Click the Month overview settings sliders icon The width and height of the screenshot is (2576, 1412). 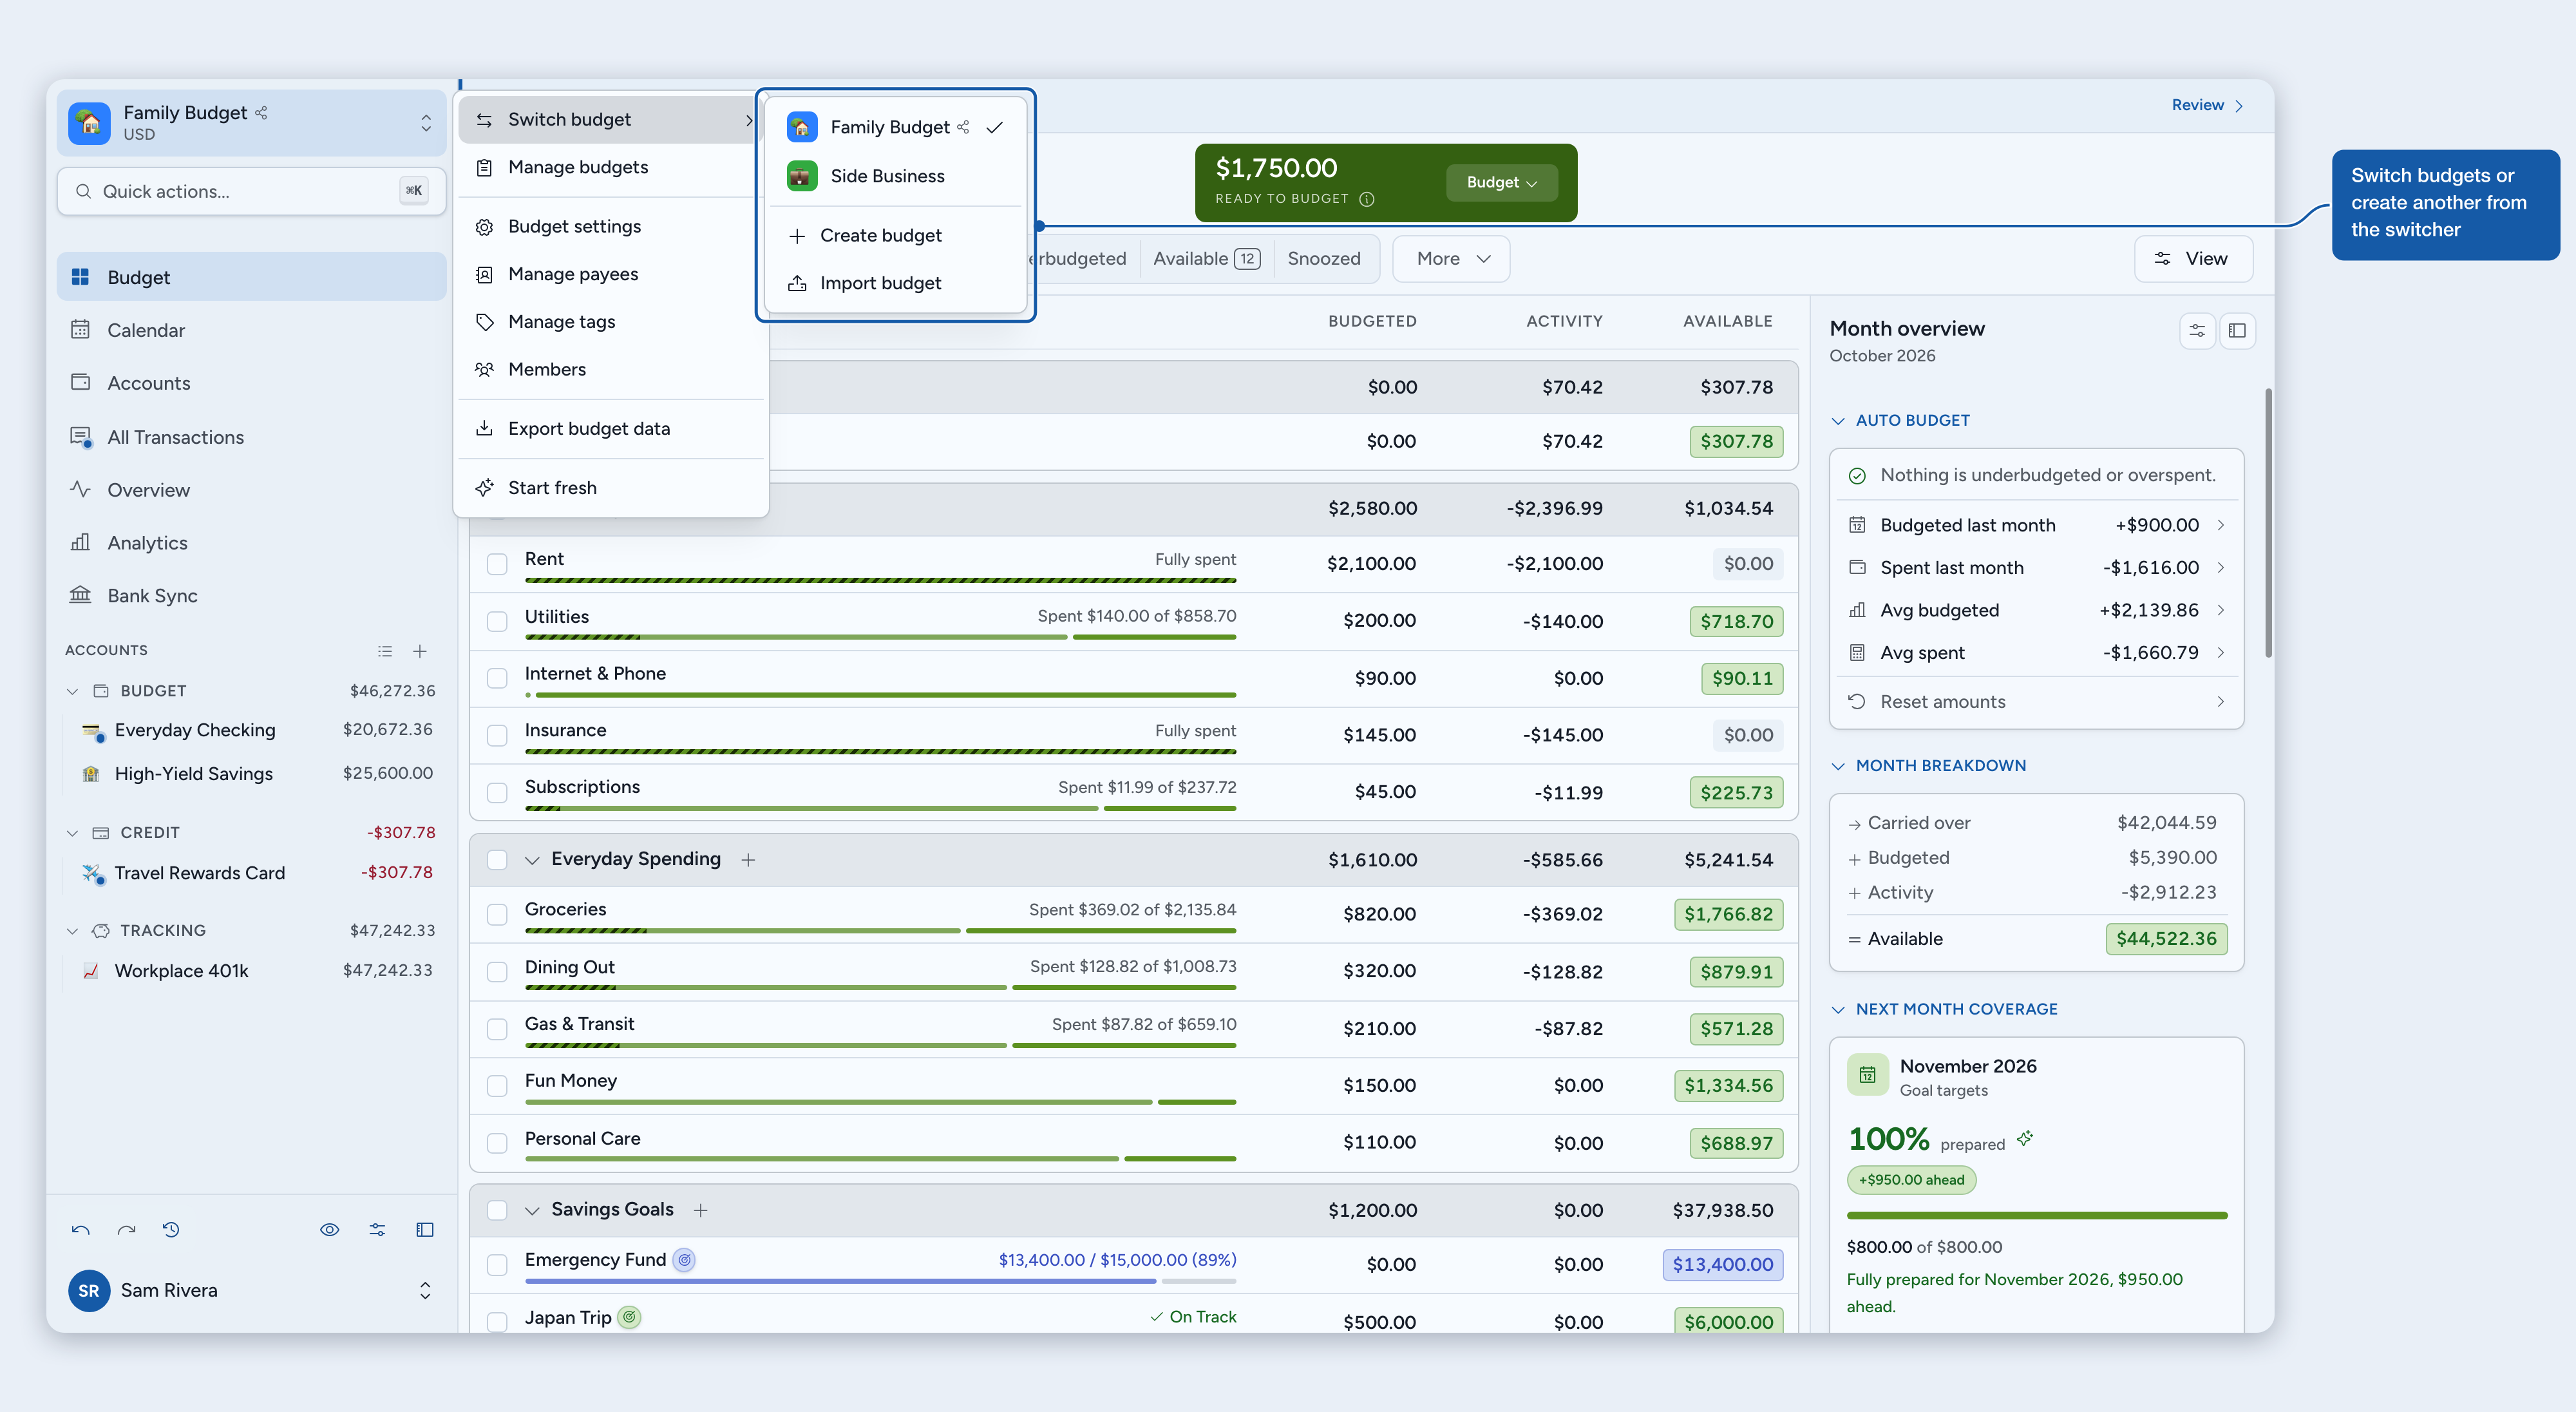[2197, 330]
